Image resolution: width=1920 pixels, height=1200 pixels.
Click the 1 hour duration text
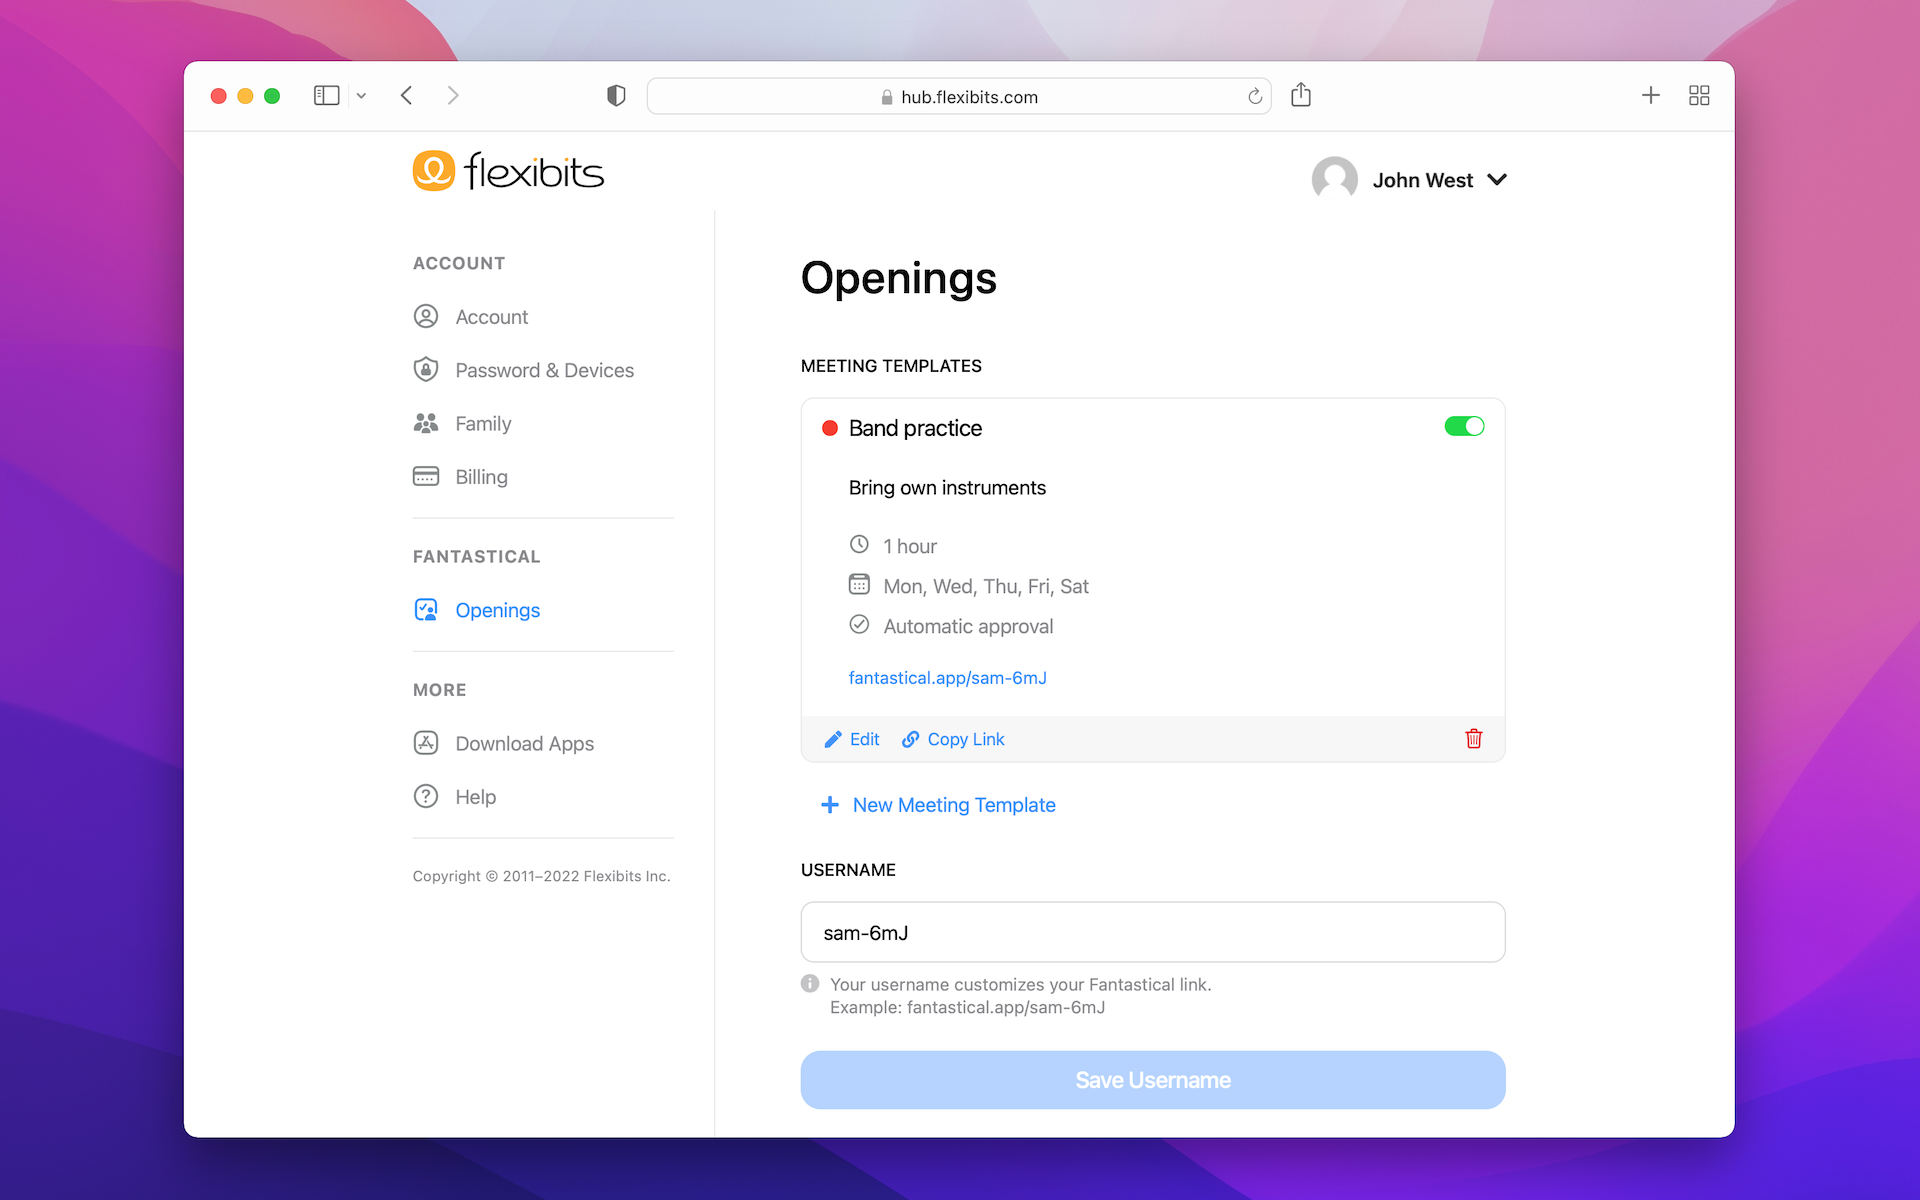coord(910,547)
